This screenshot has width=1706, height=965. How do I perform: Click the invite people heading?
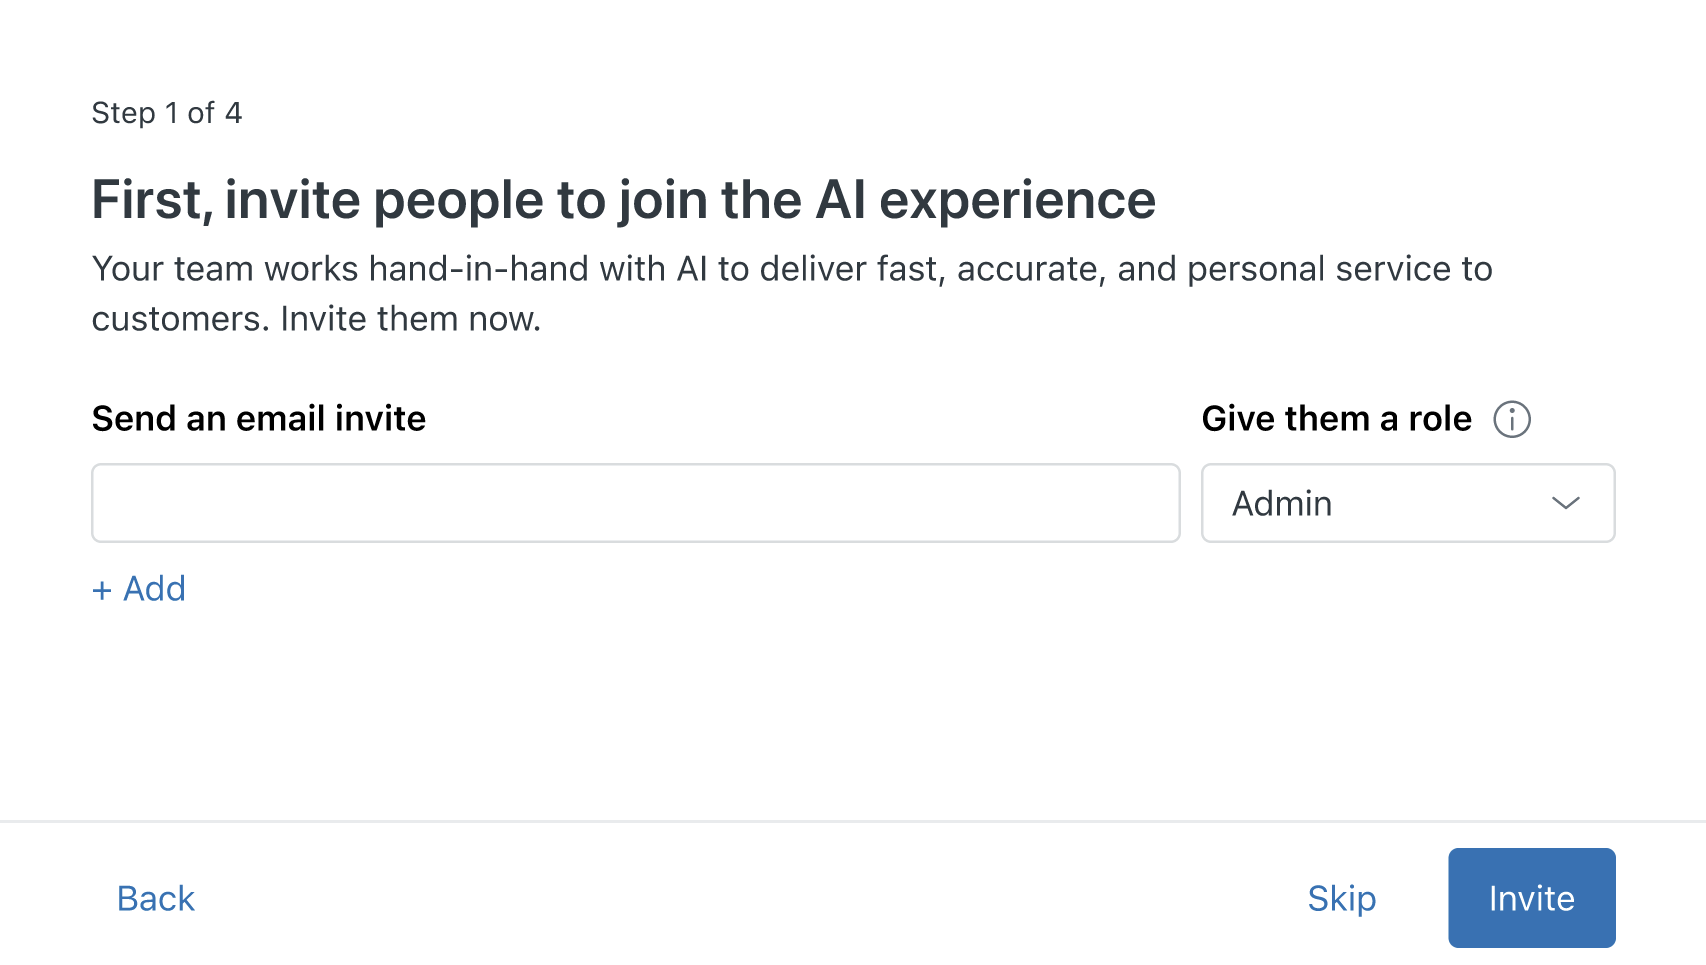click(x=623, y=200)
